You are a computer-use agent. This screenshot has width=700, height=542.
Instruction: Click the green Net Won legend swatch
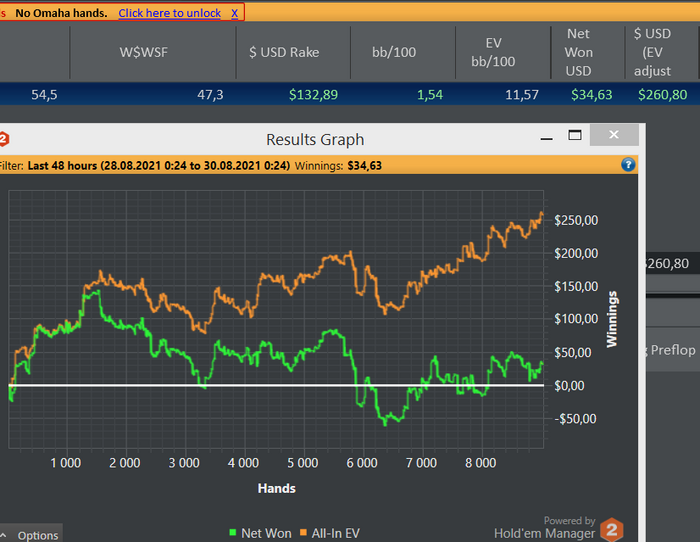click(232, 532)
